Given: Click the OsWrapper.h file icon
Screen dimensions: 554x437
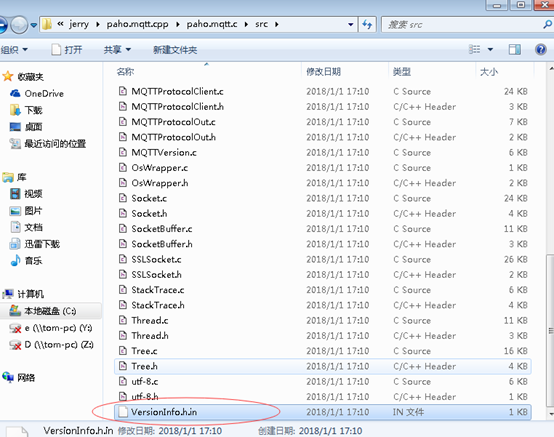Looking at the screenshot, I should point(123,183).
